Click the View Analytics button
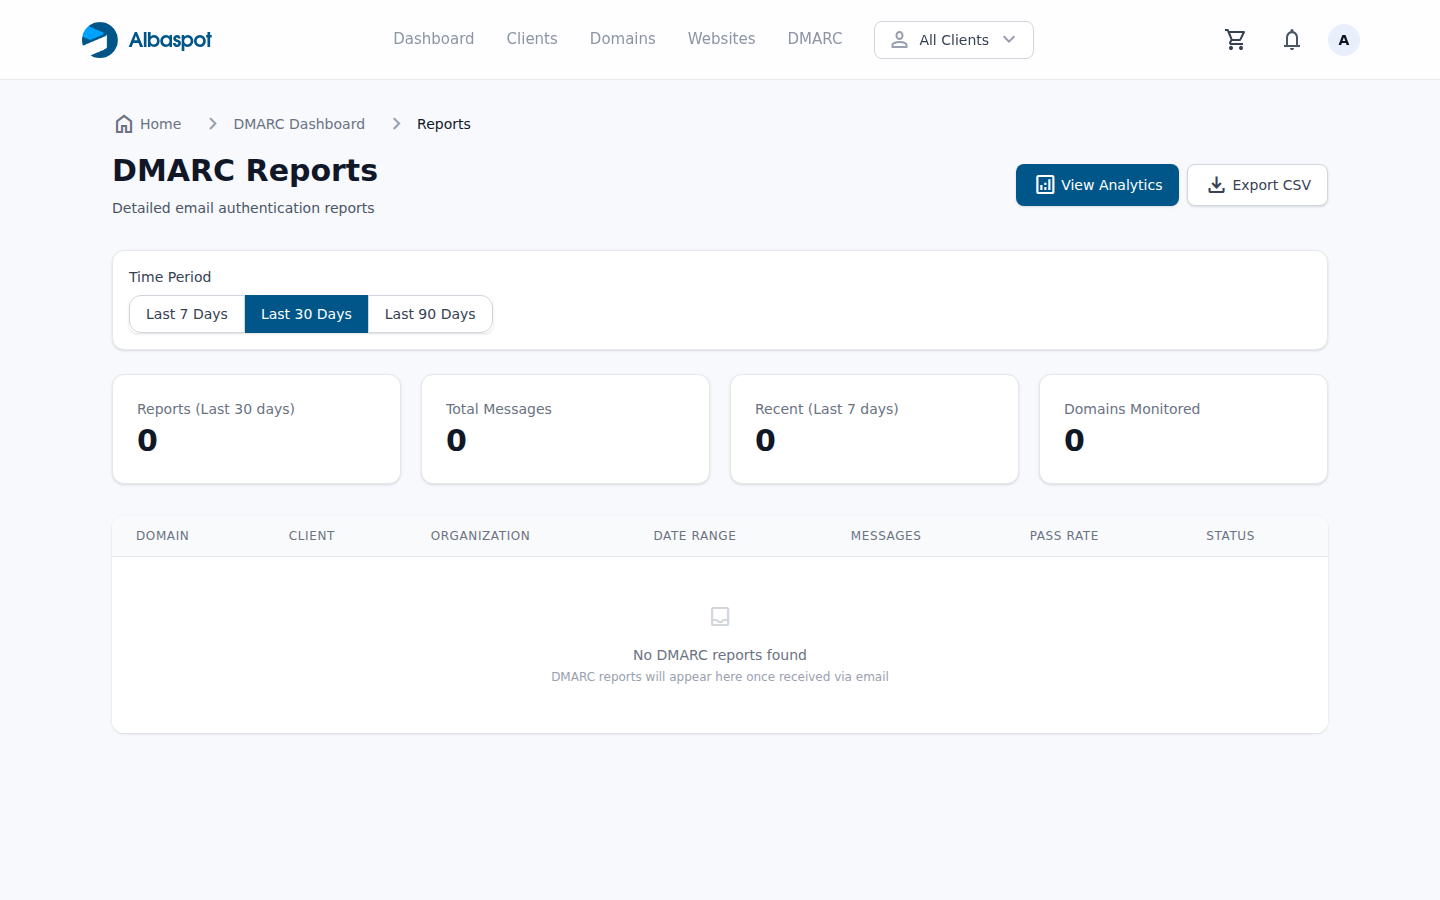 click(x=1097, y=185)
